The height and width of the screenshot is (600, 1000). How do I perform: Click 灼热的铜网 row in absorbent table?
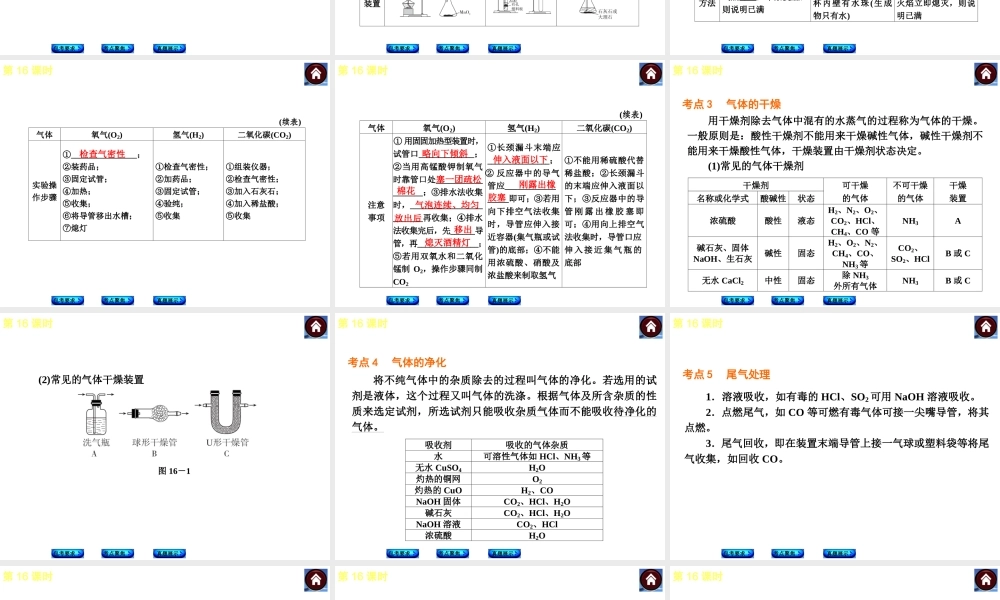(x=504, y=479)
